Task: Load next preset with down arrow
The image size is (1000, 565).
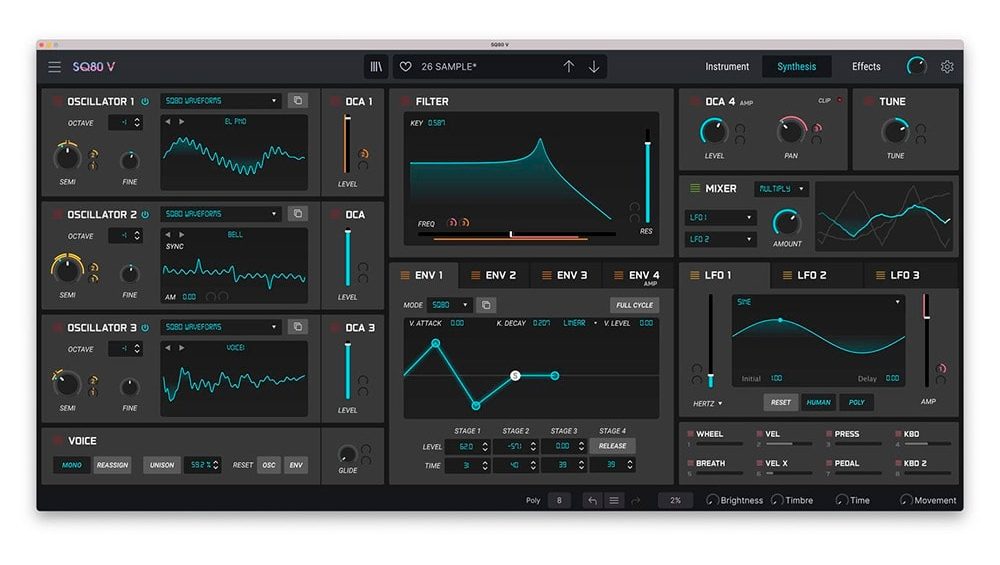Action: 594,66
